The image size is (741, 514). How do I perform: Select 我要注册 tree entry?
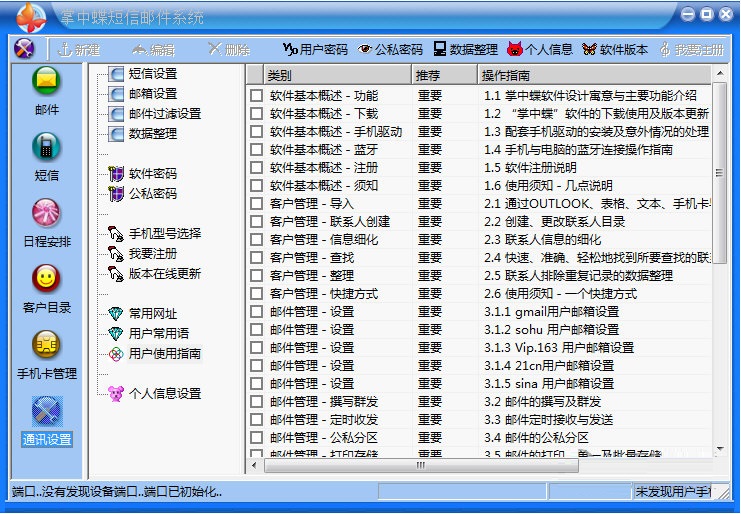click(x=143, y=254)
